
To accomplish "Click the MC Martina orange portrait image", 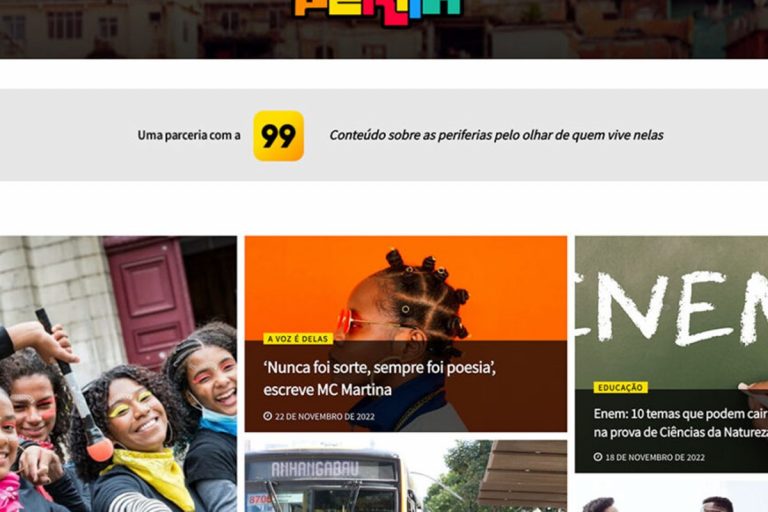I will (406, 289).
